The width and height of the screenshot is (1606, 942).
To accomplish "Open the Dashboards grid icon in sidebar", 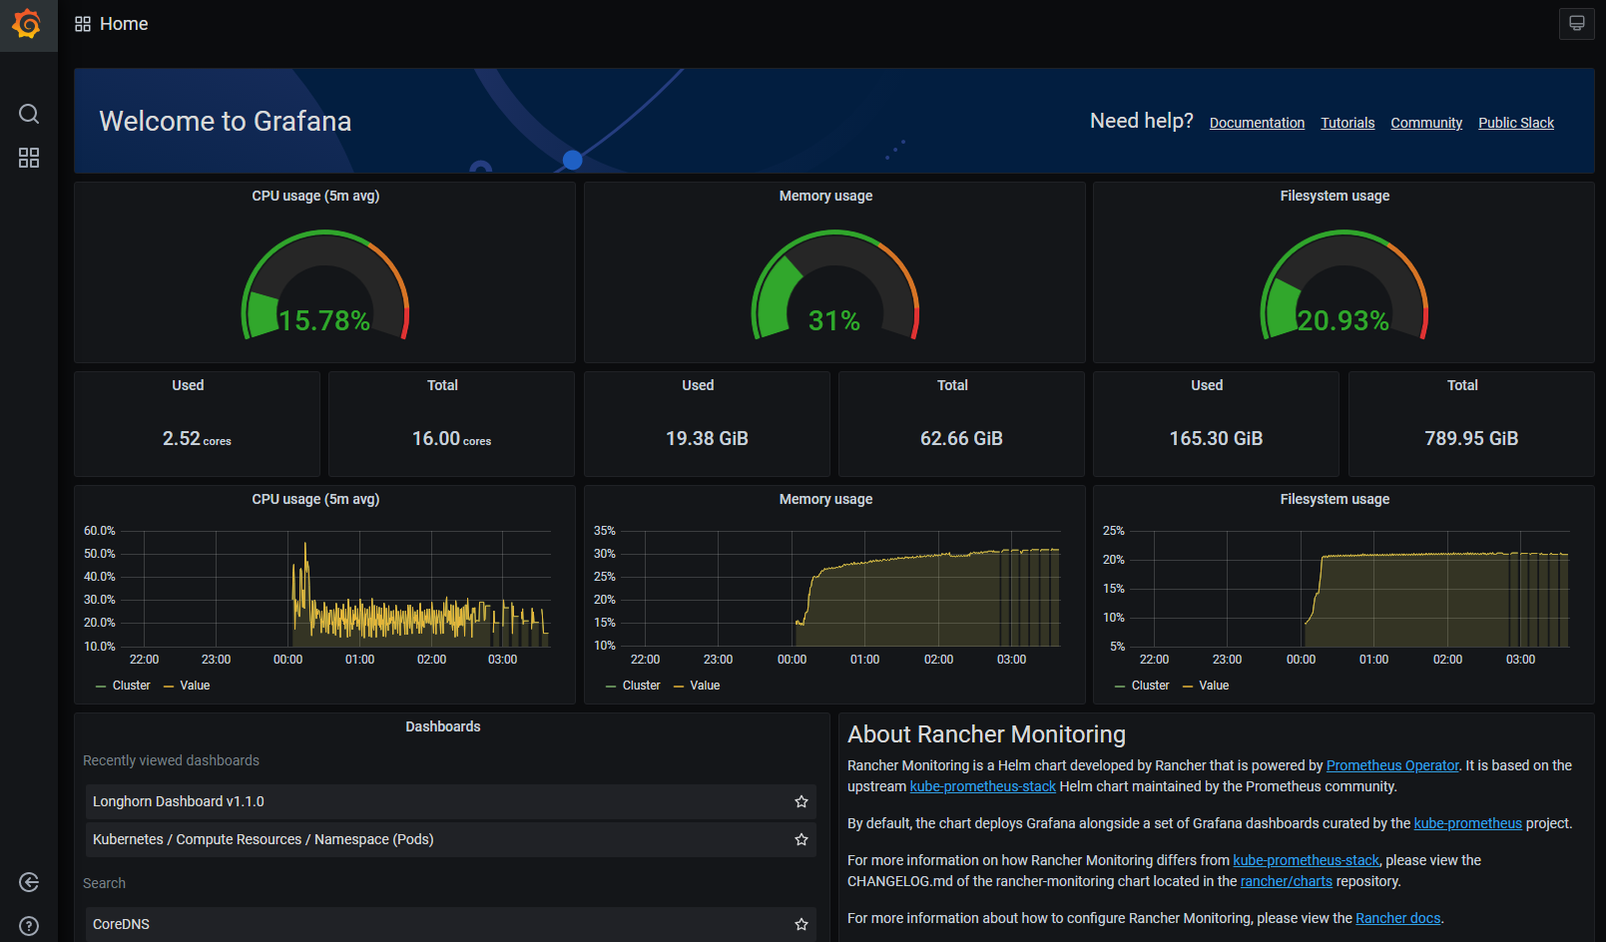I will [29, 158].
